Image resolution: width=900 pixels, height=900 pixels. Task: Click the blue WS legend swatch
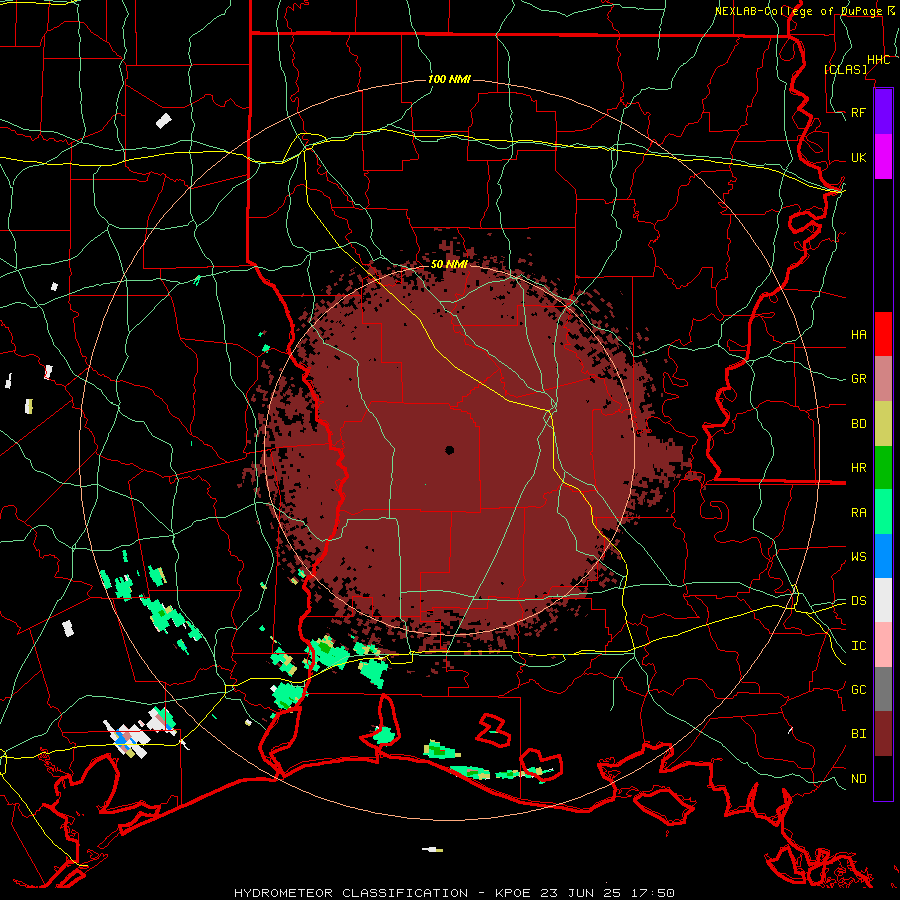click(x=883, y=556)
